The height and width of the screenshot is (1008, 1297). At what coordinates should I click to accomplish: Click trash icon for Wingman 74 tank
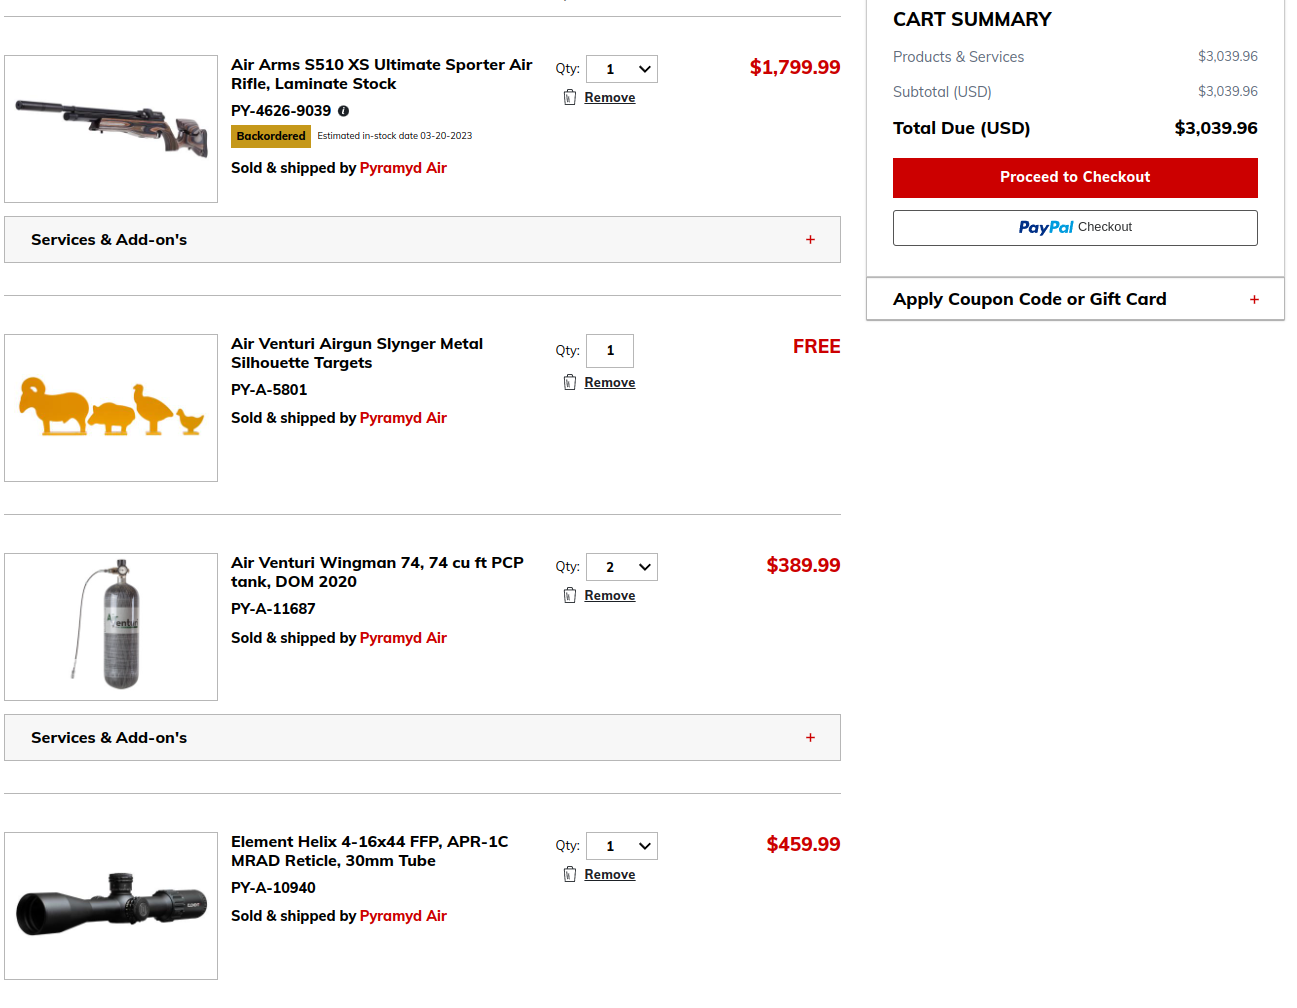570,595
